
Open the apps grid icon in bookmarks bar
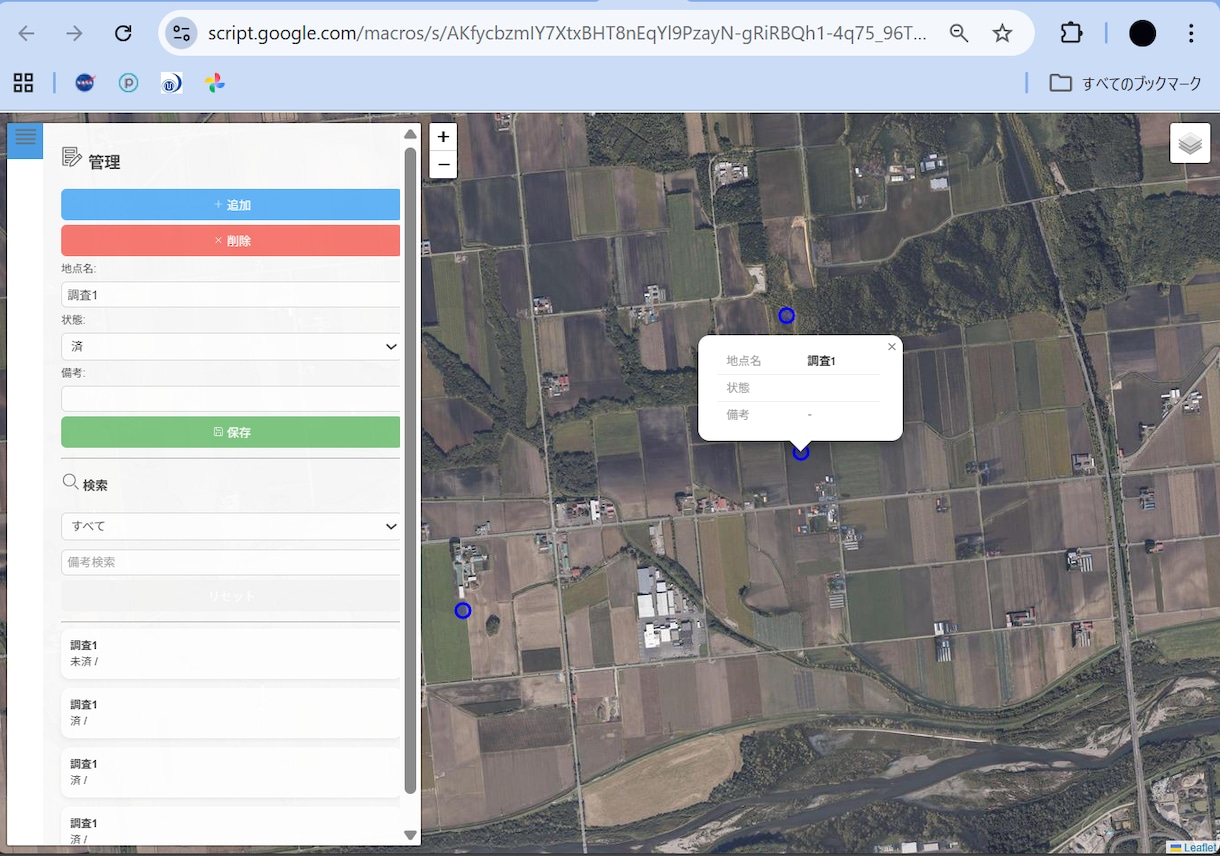[23, 83]
